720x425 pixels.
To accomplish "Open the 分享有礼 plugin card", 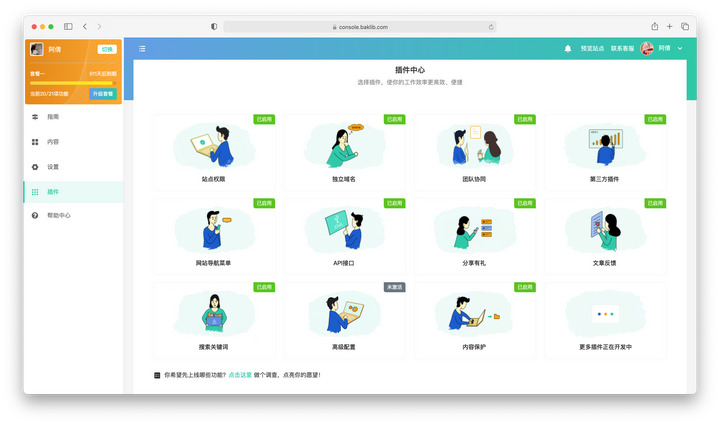I will click(x=475, y=236).
